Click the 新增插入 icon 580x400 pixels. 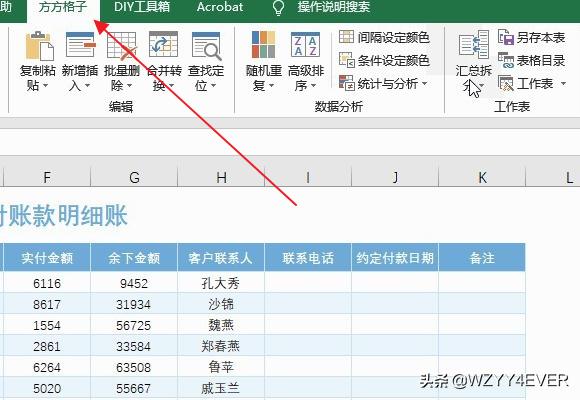(x=80, y=45)
